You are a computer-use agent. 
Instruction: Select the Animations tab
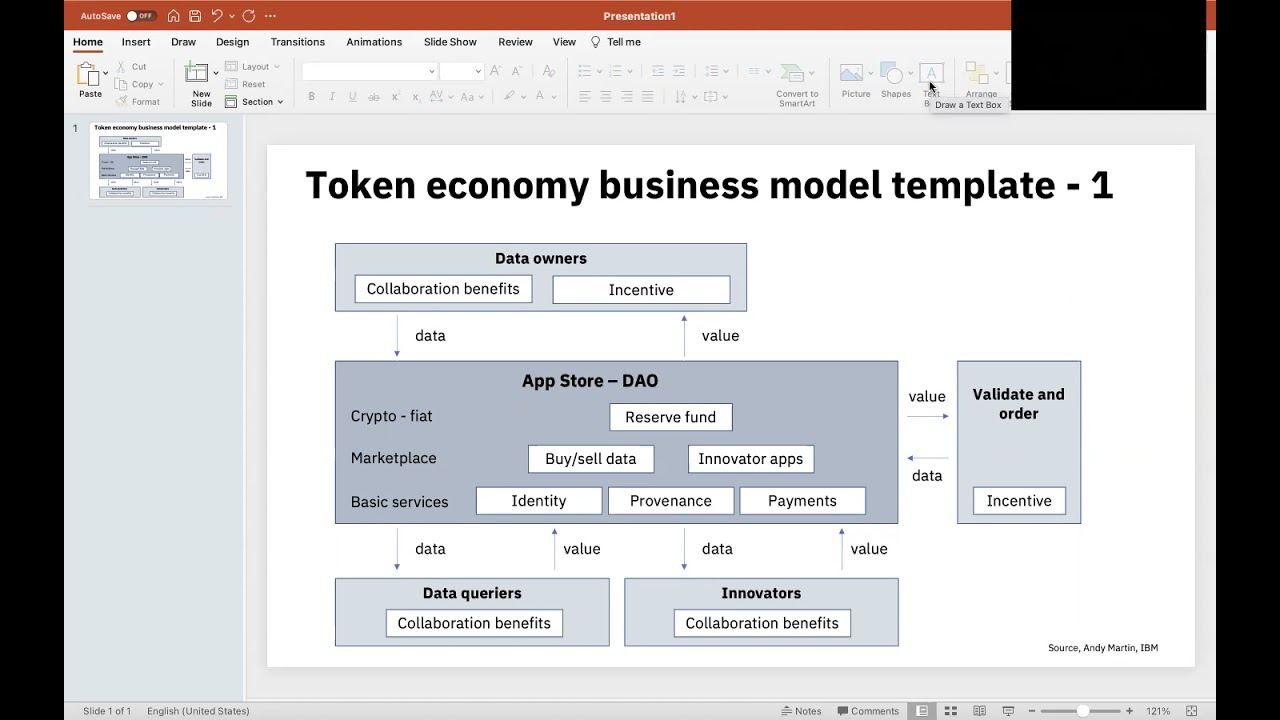click(374, 42)
